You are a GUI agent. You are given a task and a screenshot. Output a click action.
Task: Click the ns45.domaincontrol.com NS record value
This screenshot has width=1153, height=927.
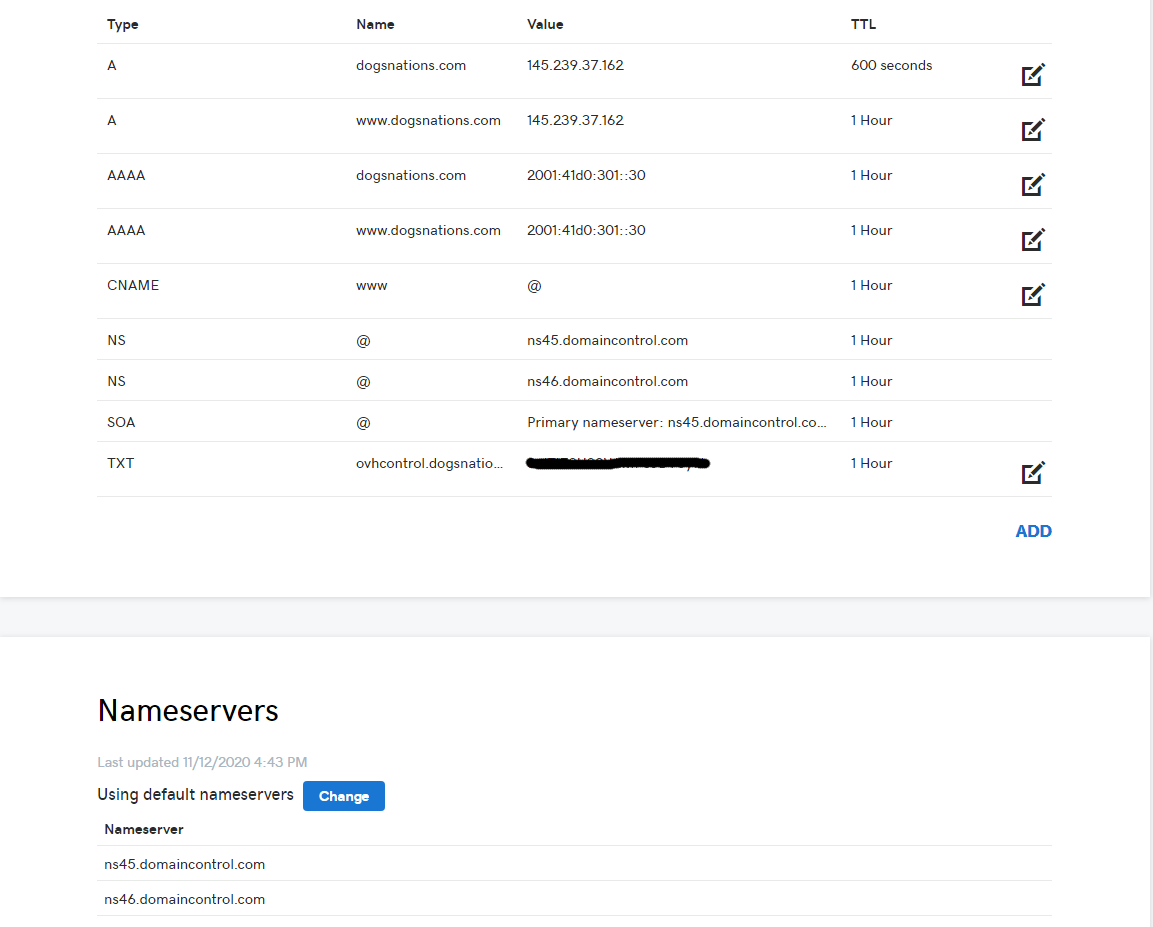(607, 340)
